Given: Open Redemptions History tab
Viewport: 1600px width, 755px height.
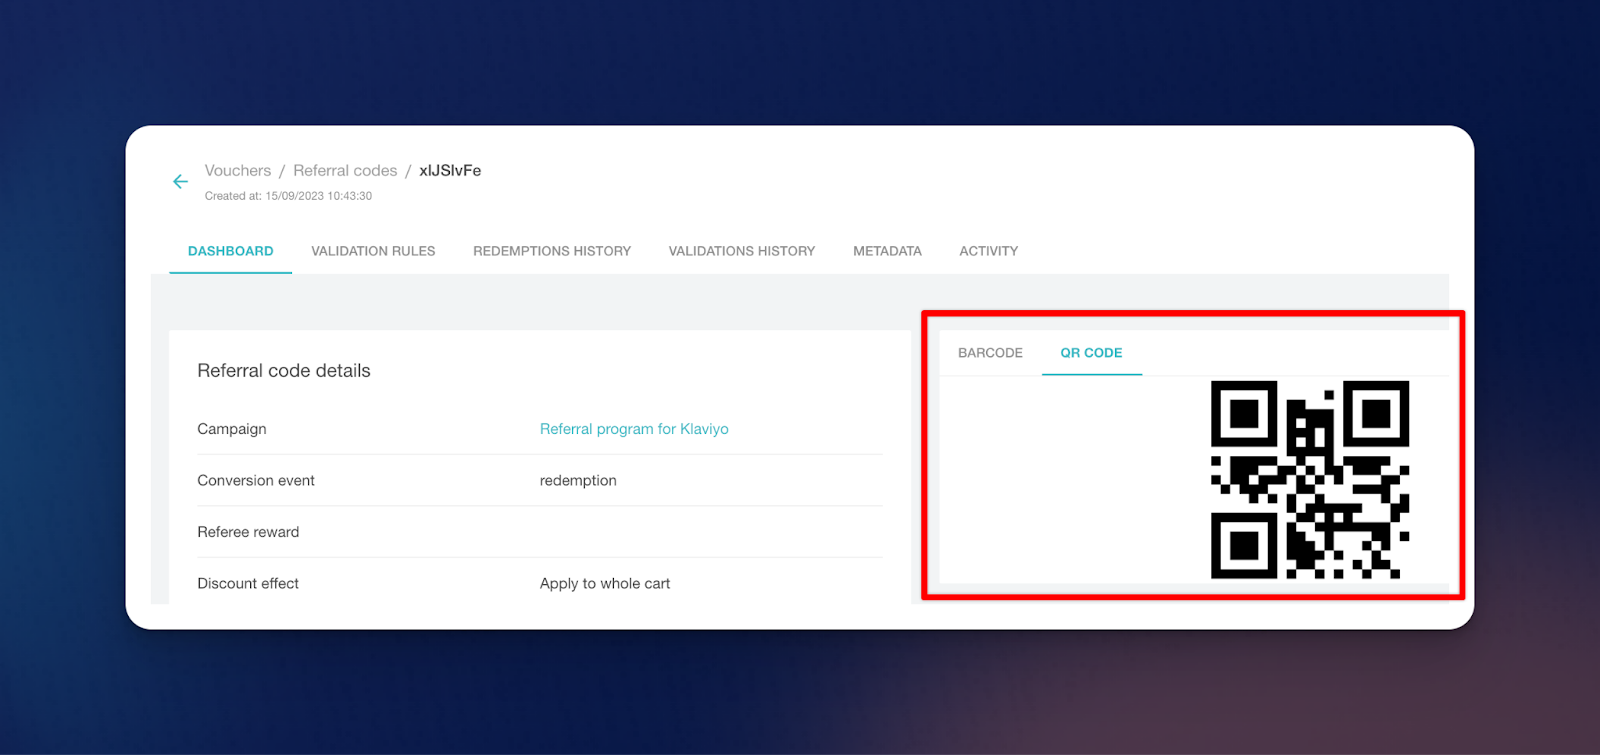Looking at the screenshot, I should point(552,251).
